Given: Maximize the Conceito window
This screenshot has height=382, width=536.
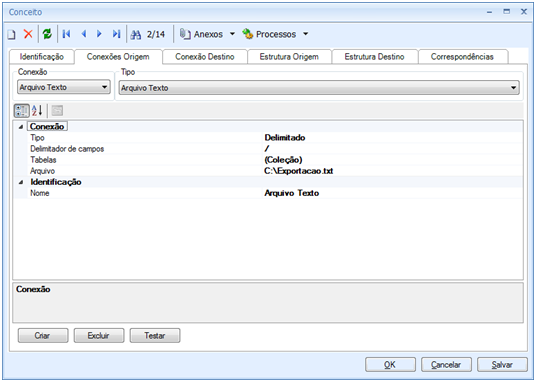Looking at the screenshot, I should point(507,12).
